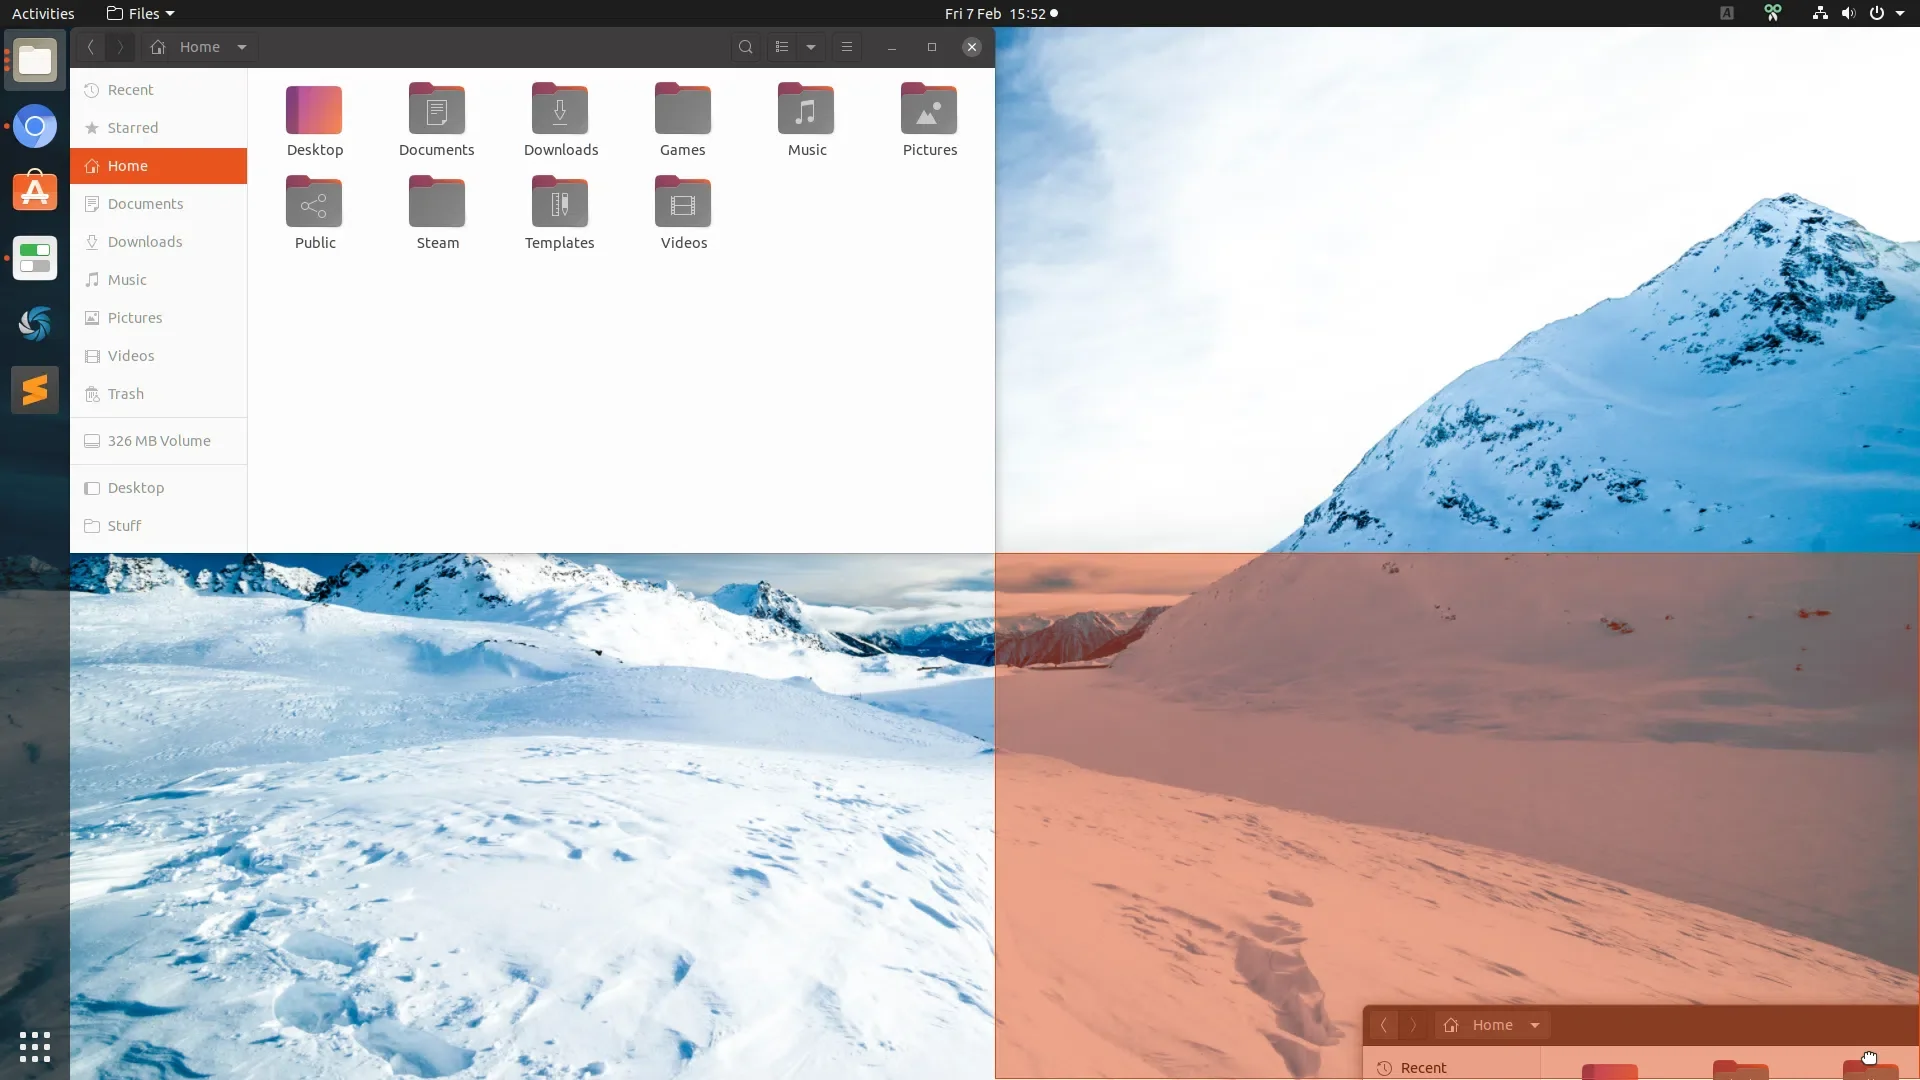
Task: Click the network icon in the top bar
Action: pos(1818,13)
